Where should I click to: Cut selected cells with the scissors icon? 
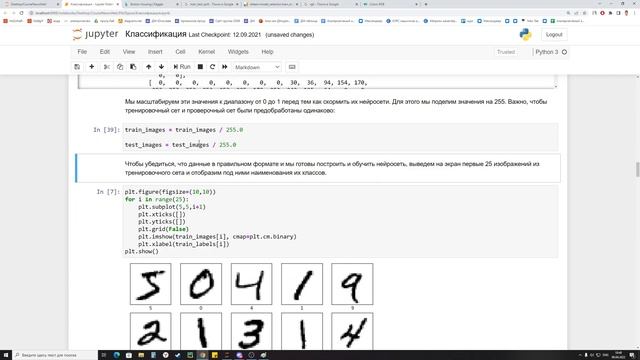click(107, 67)
